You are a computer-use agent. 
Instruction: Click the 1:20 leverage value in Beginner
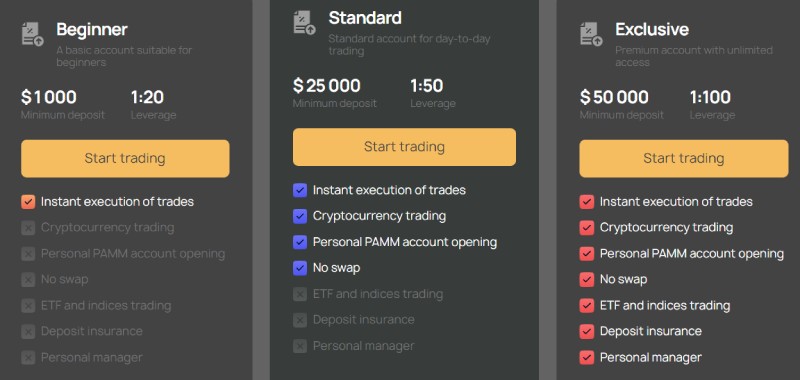pyautogui.click(x=147, y=97)
